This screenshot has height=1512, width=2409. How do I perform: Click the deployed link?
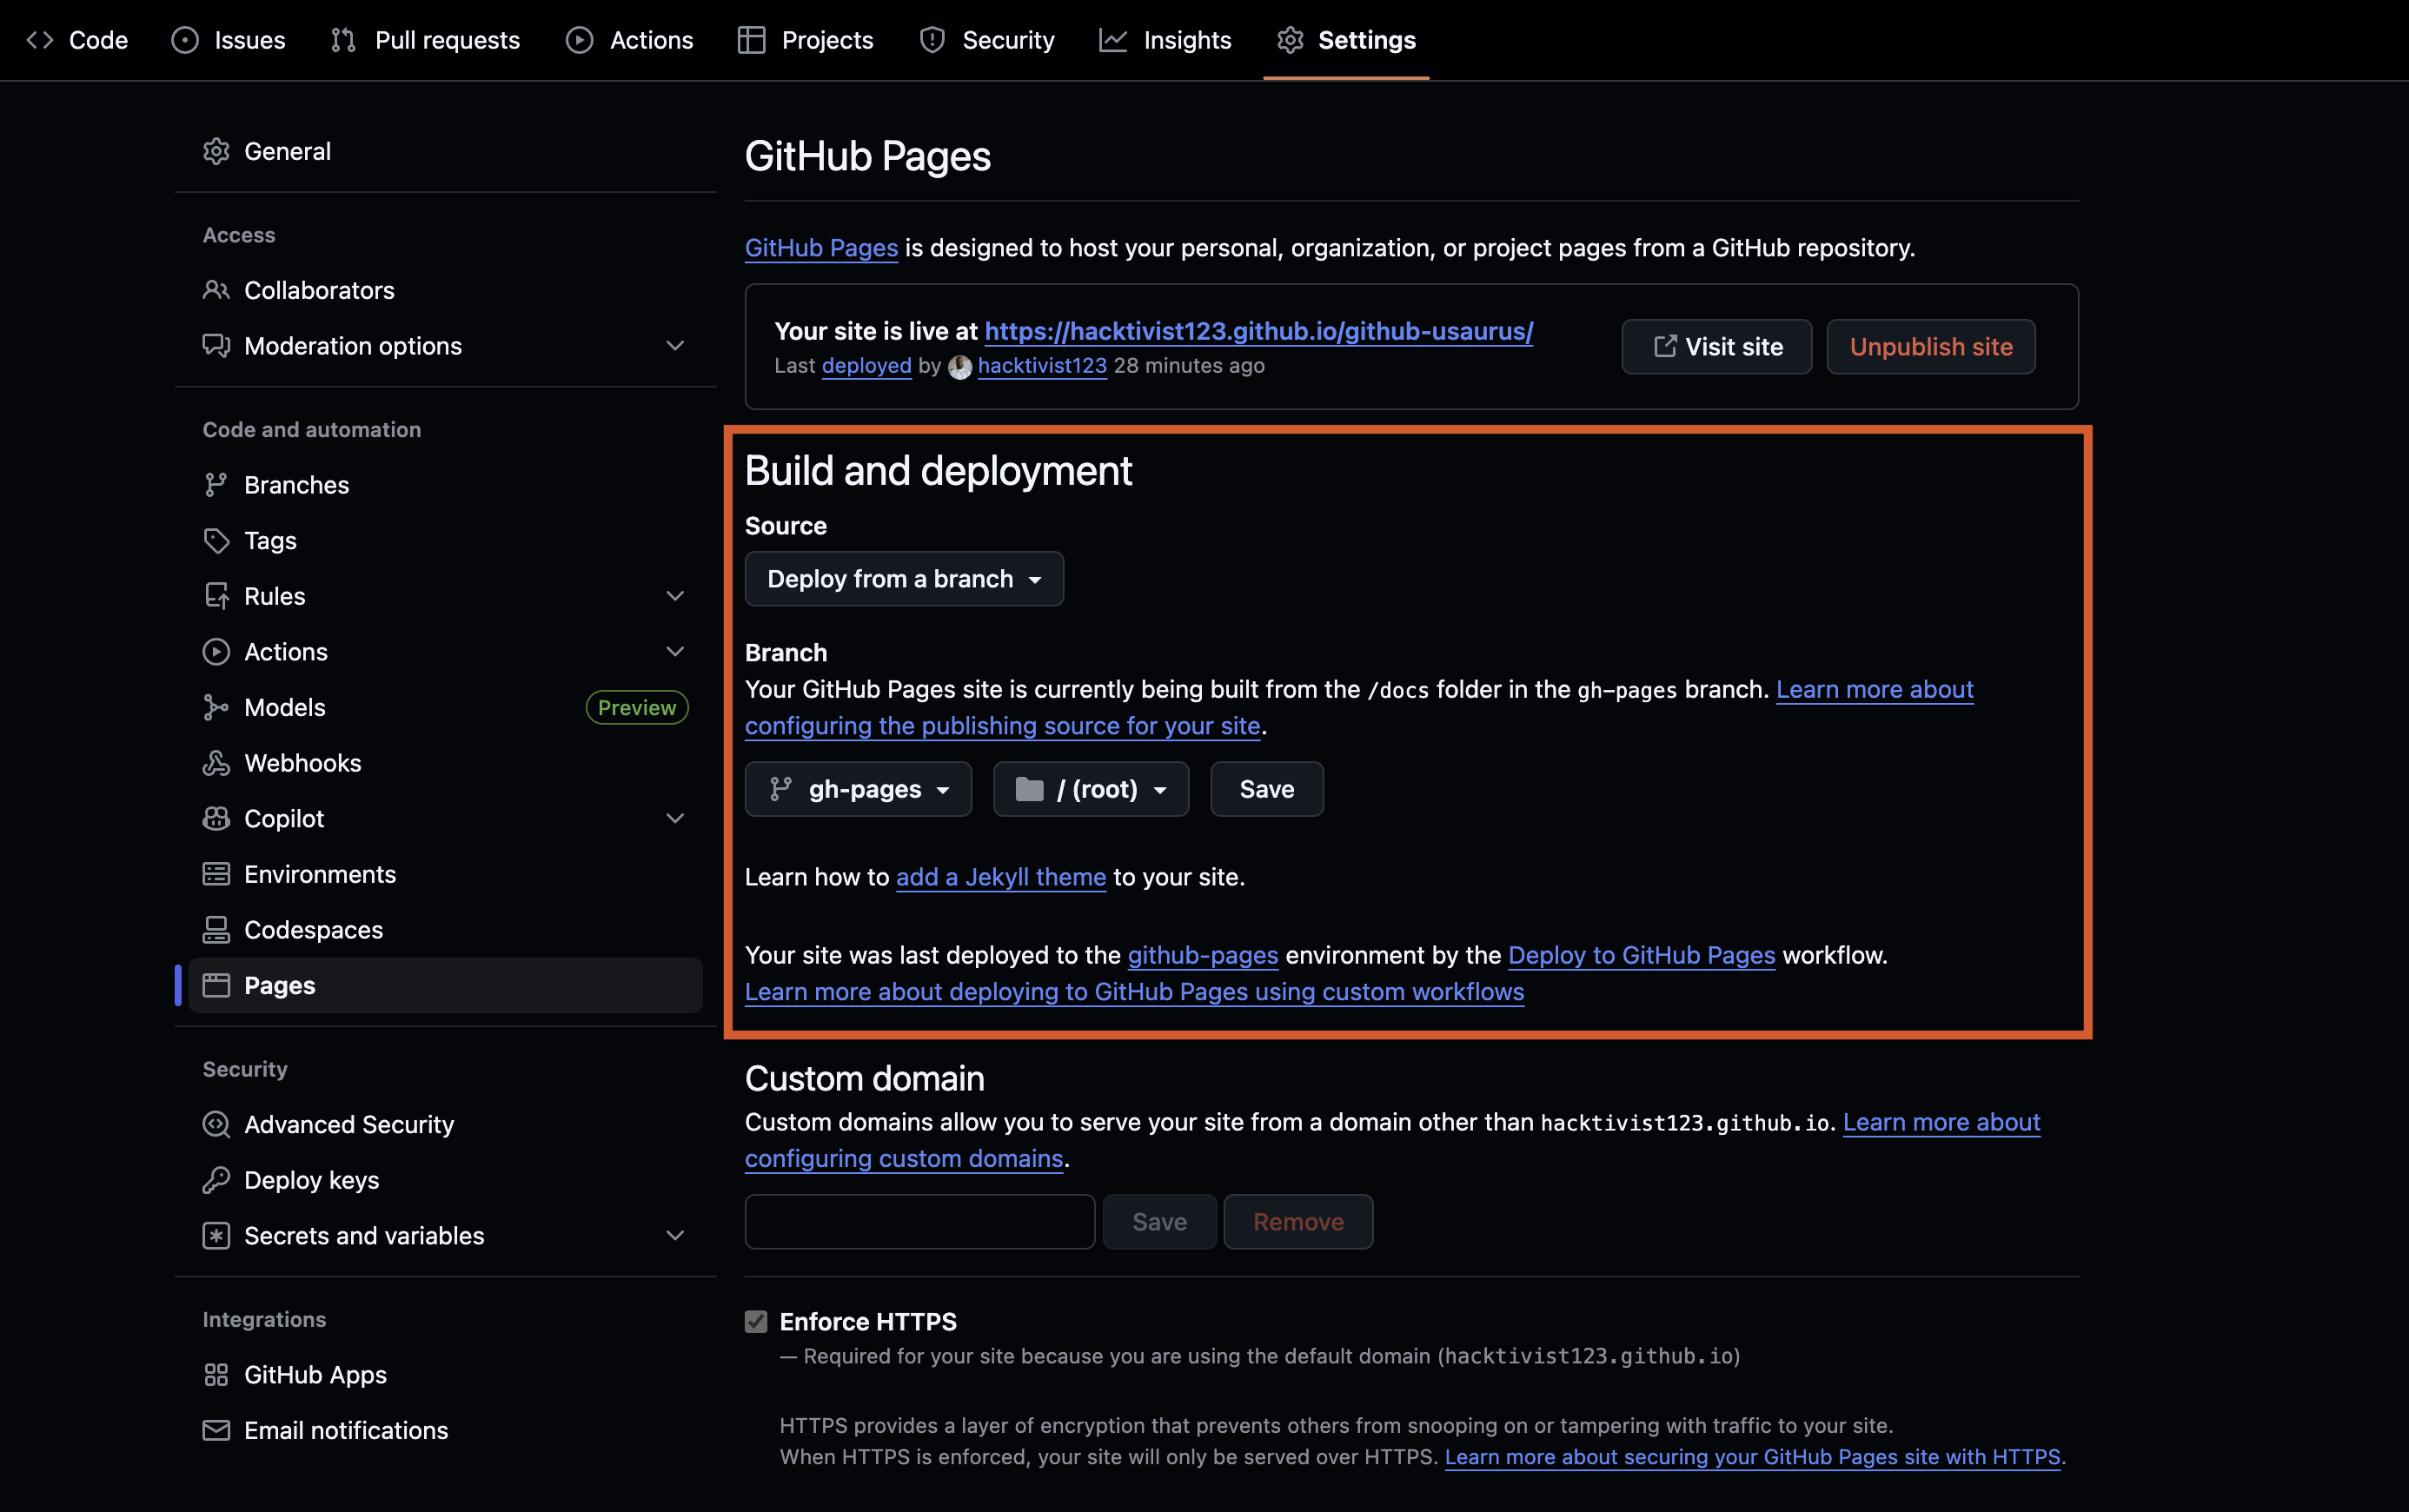click(867, 366)
